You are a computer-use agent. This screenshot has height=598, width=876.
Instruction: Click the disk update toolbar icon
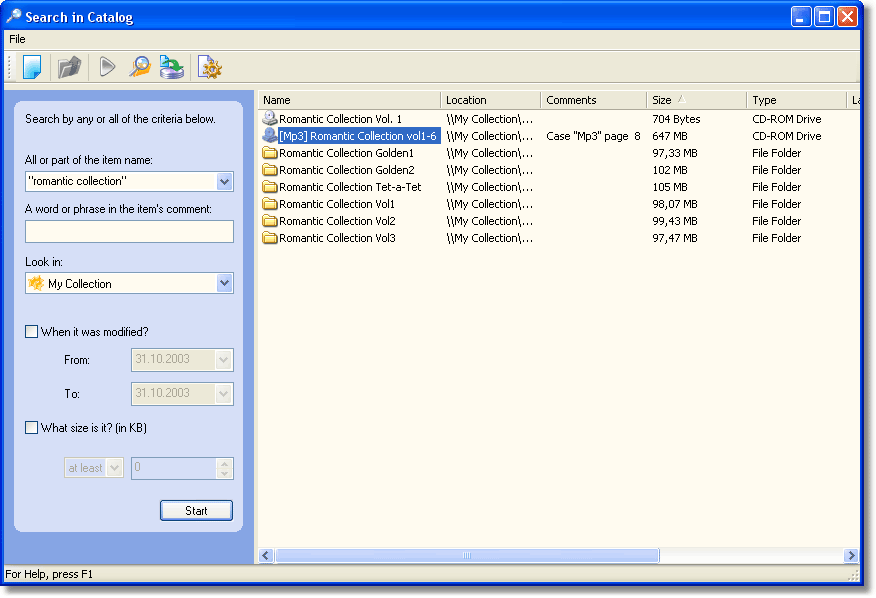pyautogui.click(x=172, y=67)
